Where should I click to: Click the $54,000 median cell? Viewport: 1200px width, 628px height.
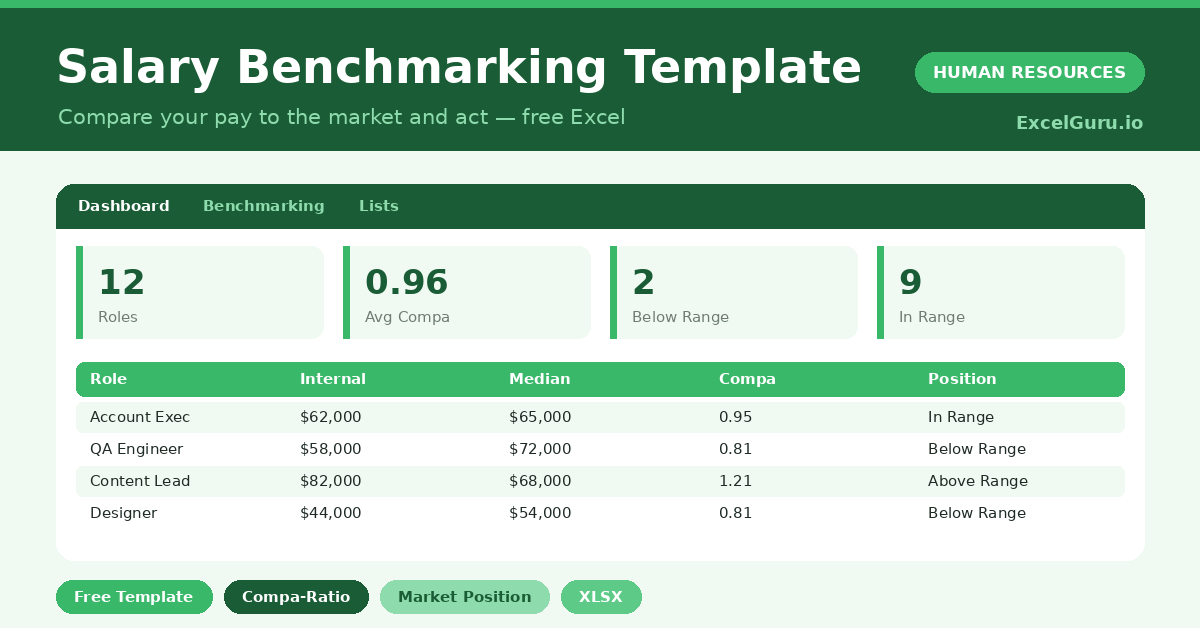coord(540,513)
